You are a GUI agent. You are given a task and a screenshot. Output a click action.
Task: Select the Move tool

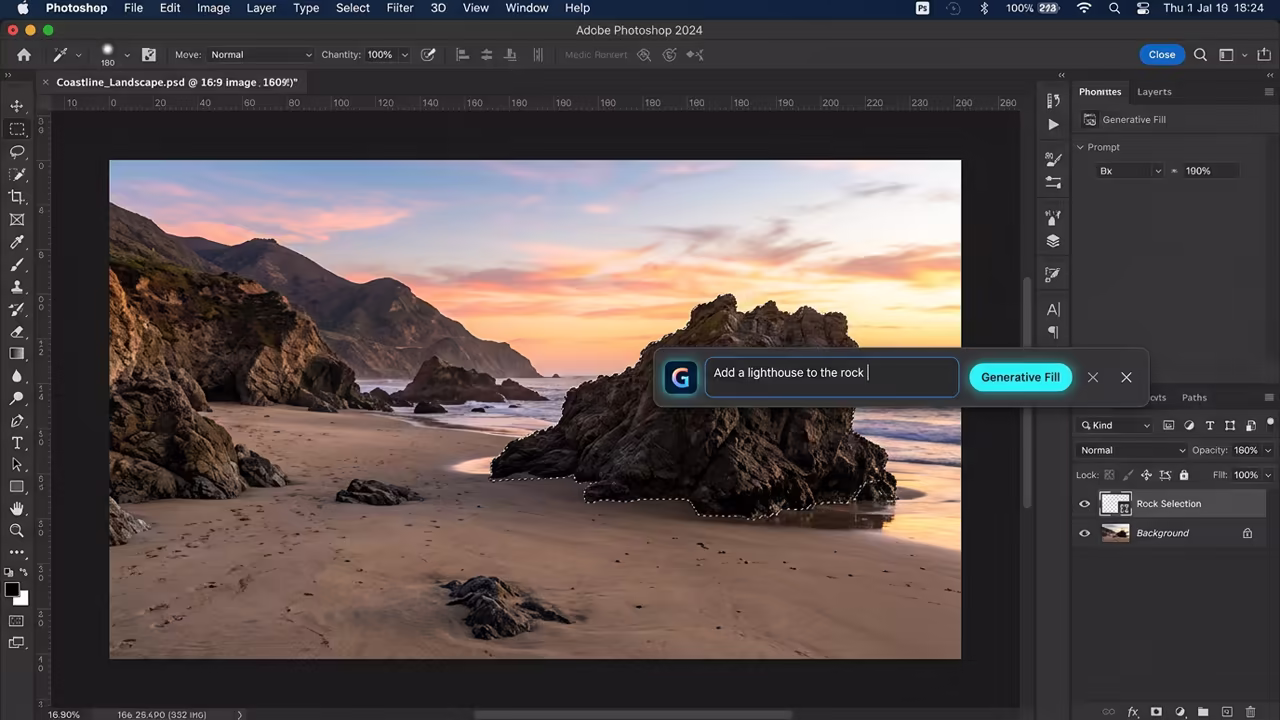click(17, 106)
